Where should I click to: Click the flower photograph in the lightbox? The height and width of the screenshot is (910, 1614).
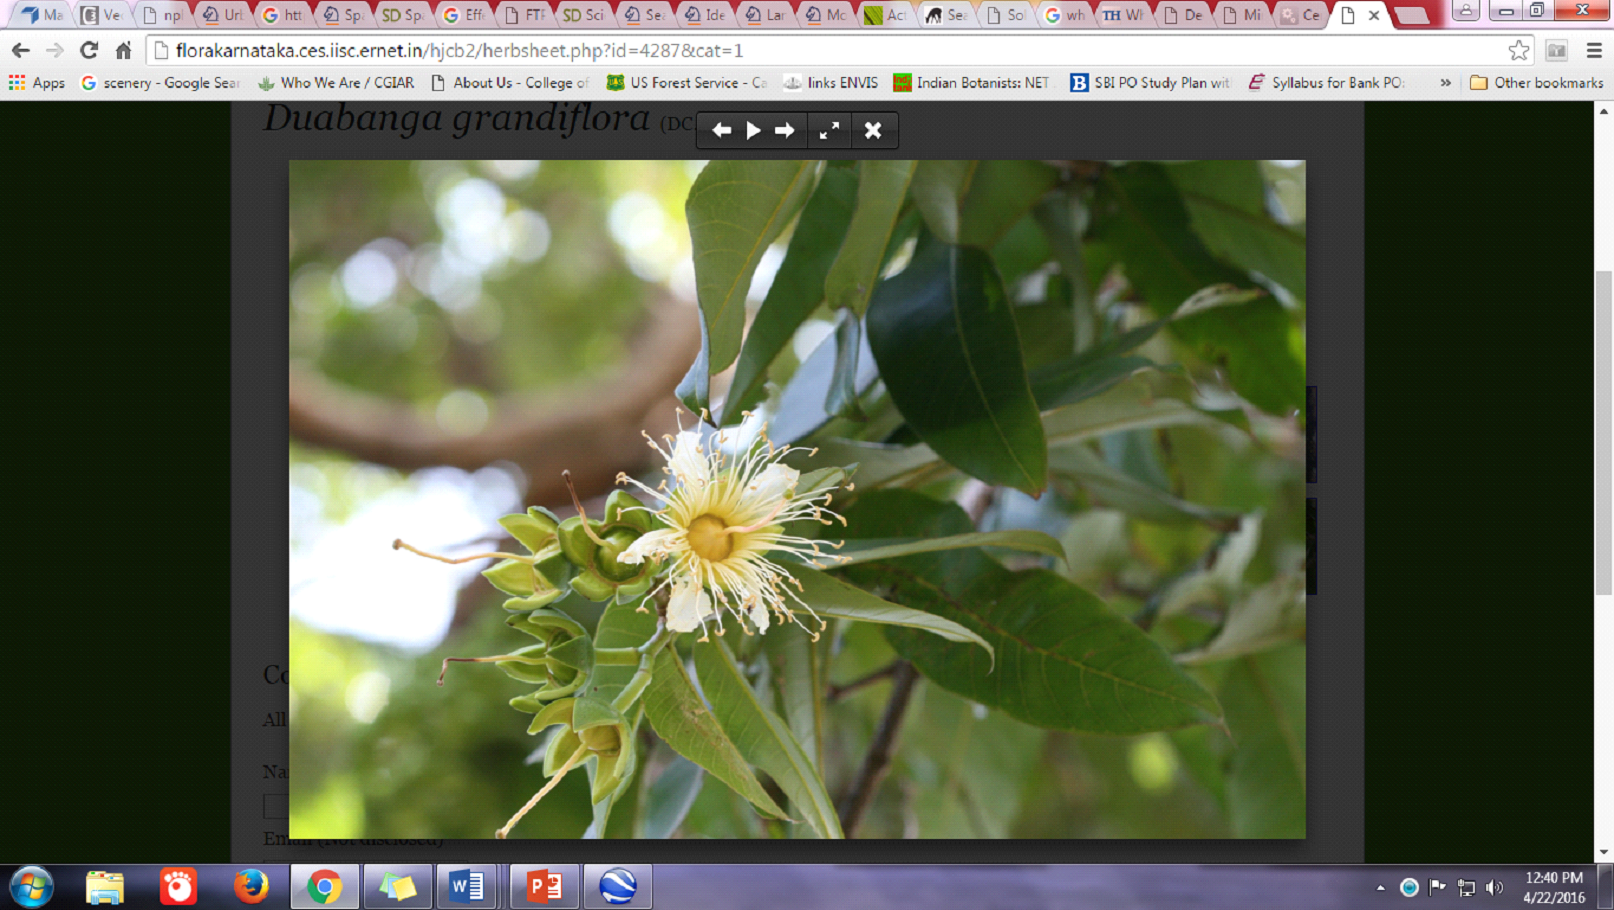[x=797, y=499]
